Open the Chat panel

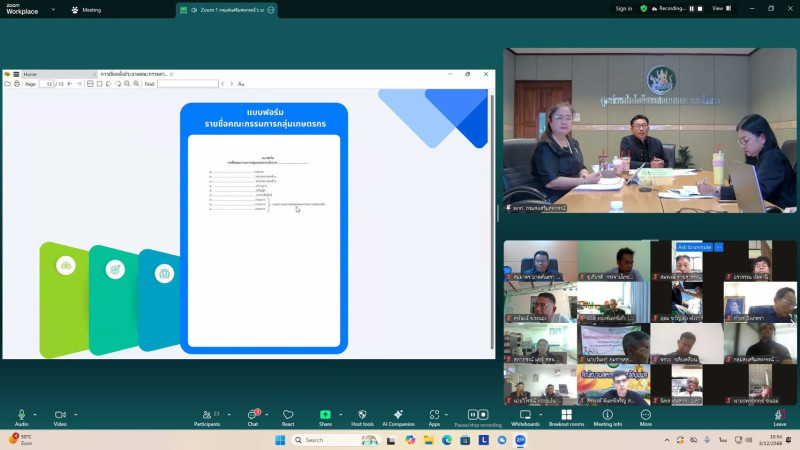[x=253, y=415]
